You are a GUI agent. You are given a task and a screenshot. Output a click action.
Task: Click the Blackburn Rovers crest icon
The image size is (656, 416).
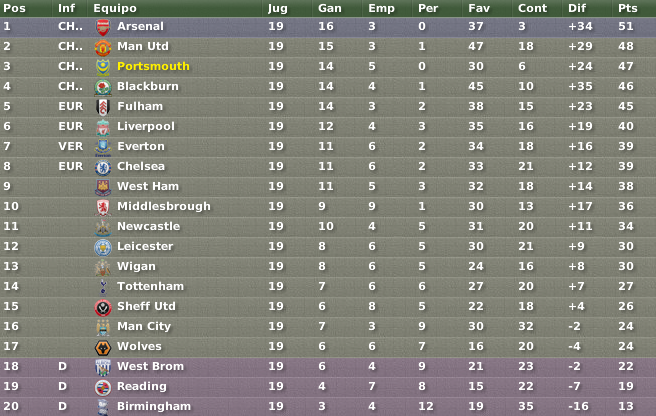coord(103,87)
